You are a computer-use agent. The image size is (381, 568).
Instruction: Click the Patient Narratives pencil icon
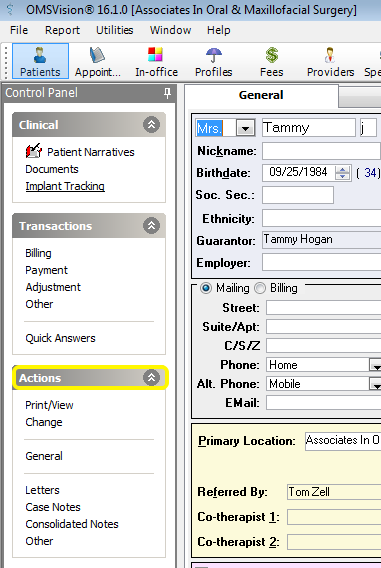(x=33, y=151)
